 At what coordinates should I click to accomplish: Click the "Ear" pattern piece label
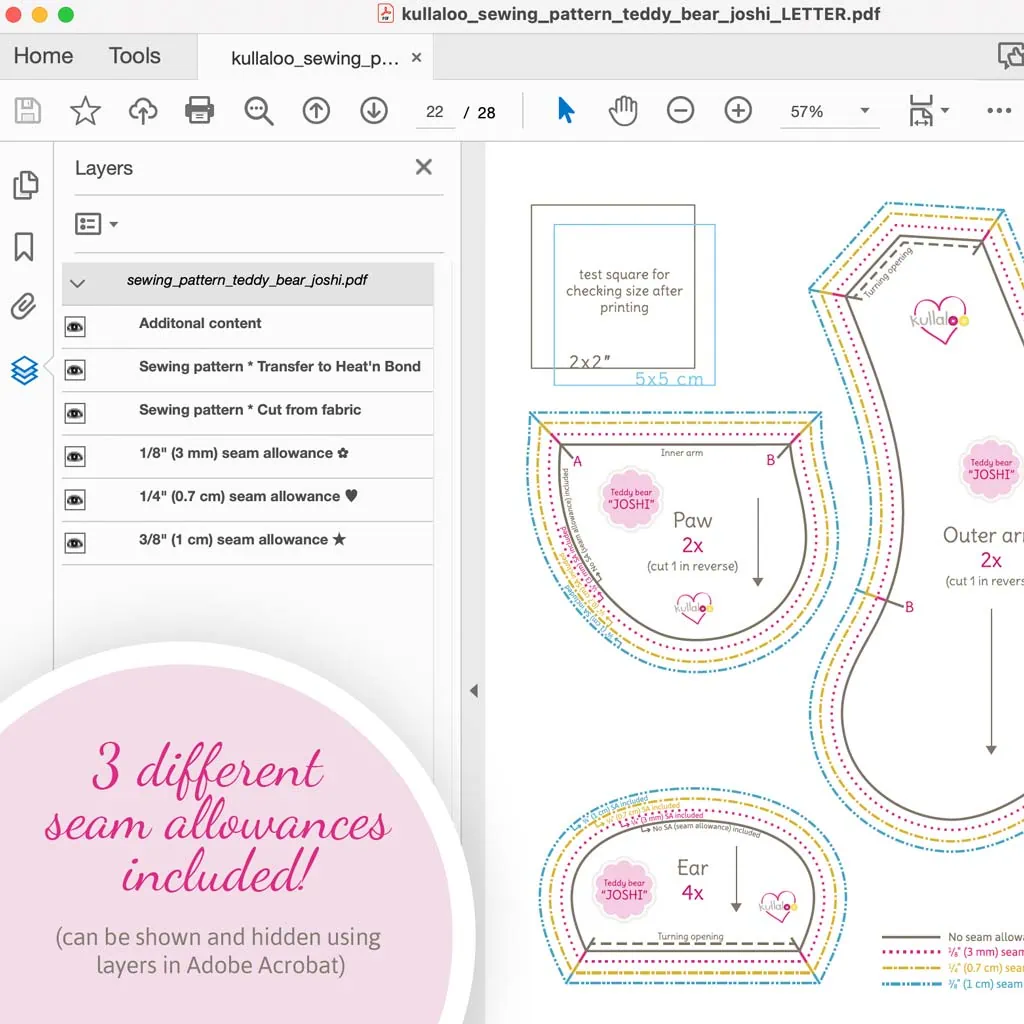coord(692,868)
